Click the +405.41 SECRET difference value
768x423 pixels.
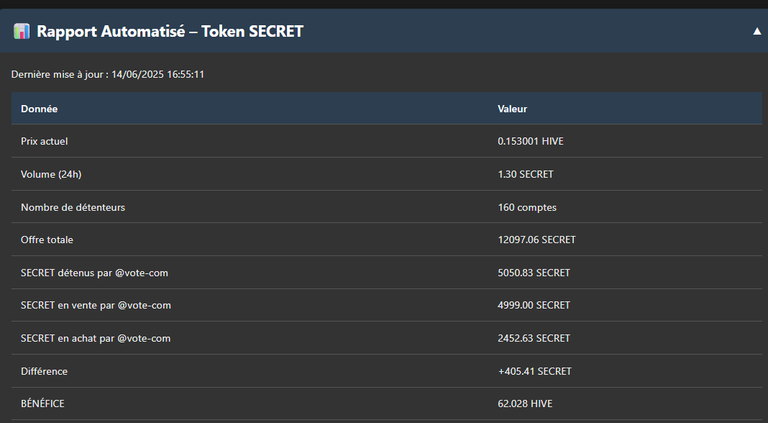(535, 371)
